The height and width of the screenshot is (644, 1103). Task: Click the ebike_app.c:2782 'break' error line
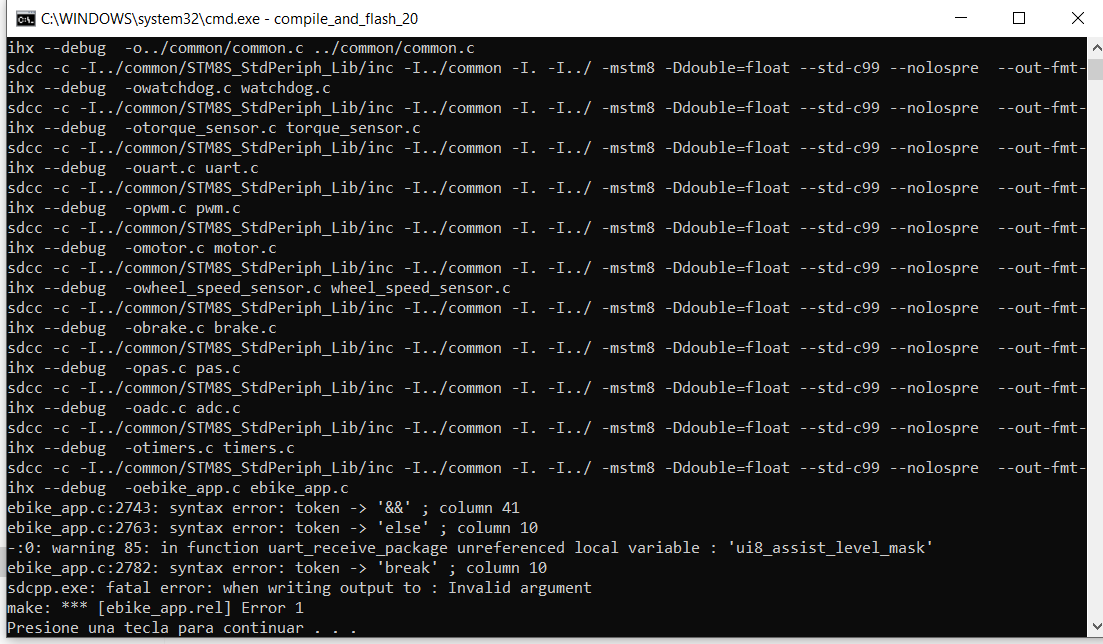276,568
